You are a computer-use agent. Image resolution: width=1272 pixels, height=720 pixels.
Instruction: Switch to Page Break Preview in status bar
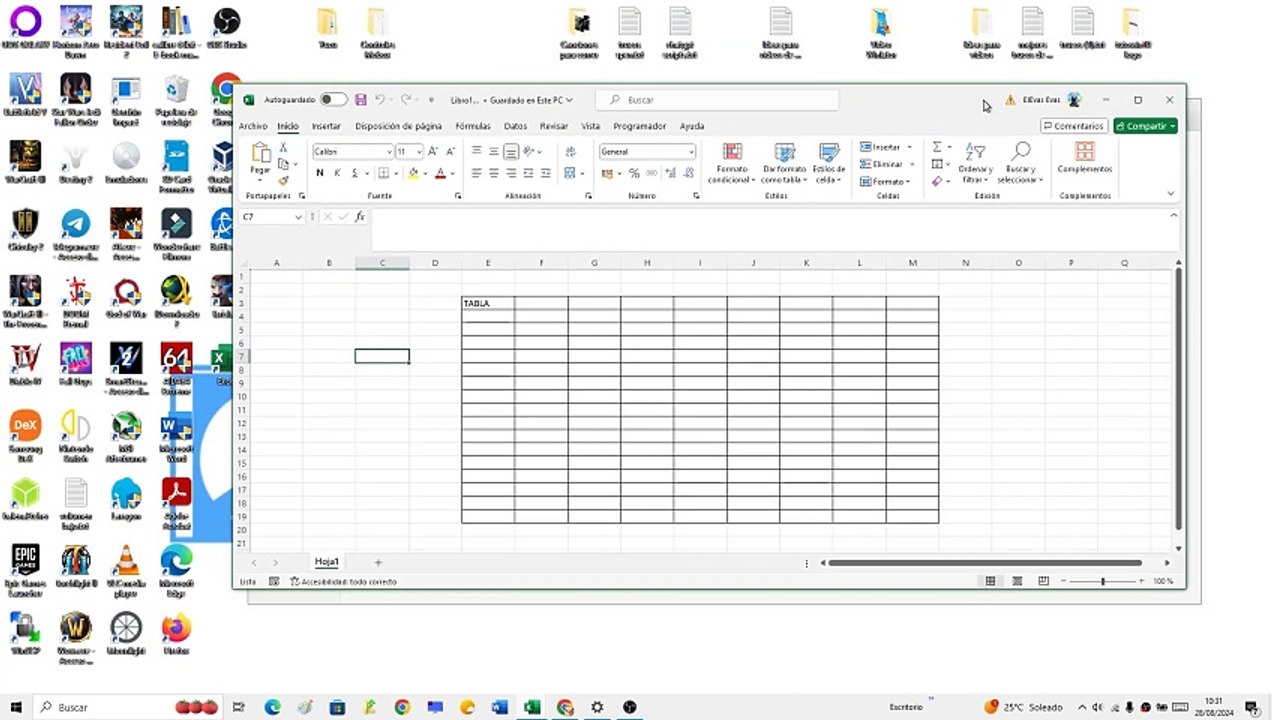[x=1043, y=581]
